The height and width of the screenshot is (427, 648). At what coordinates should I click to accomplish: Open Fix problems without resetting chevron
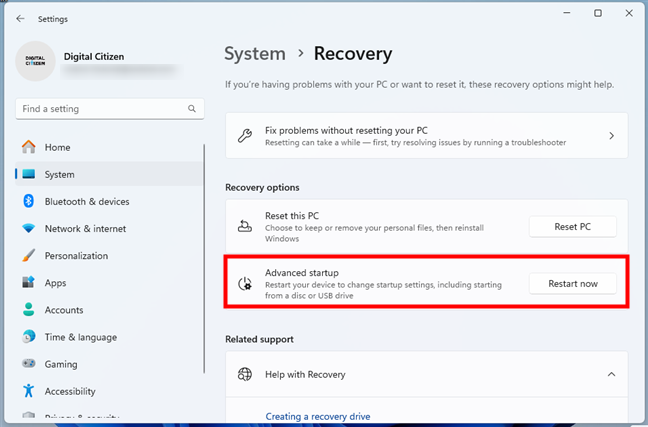click(611, 136)
